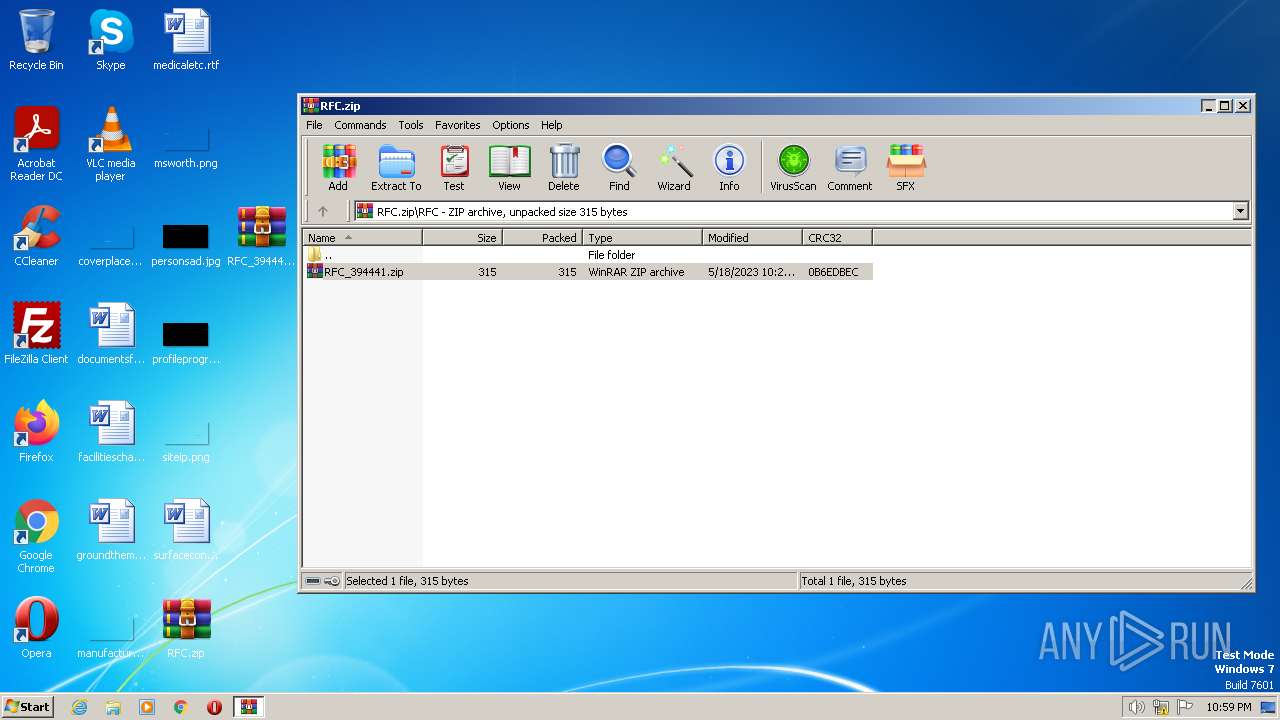Open the Favorites menu

coord(458,125)
